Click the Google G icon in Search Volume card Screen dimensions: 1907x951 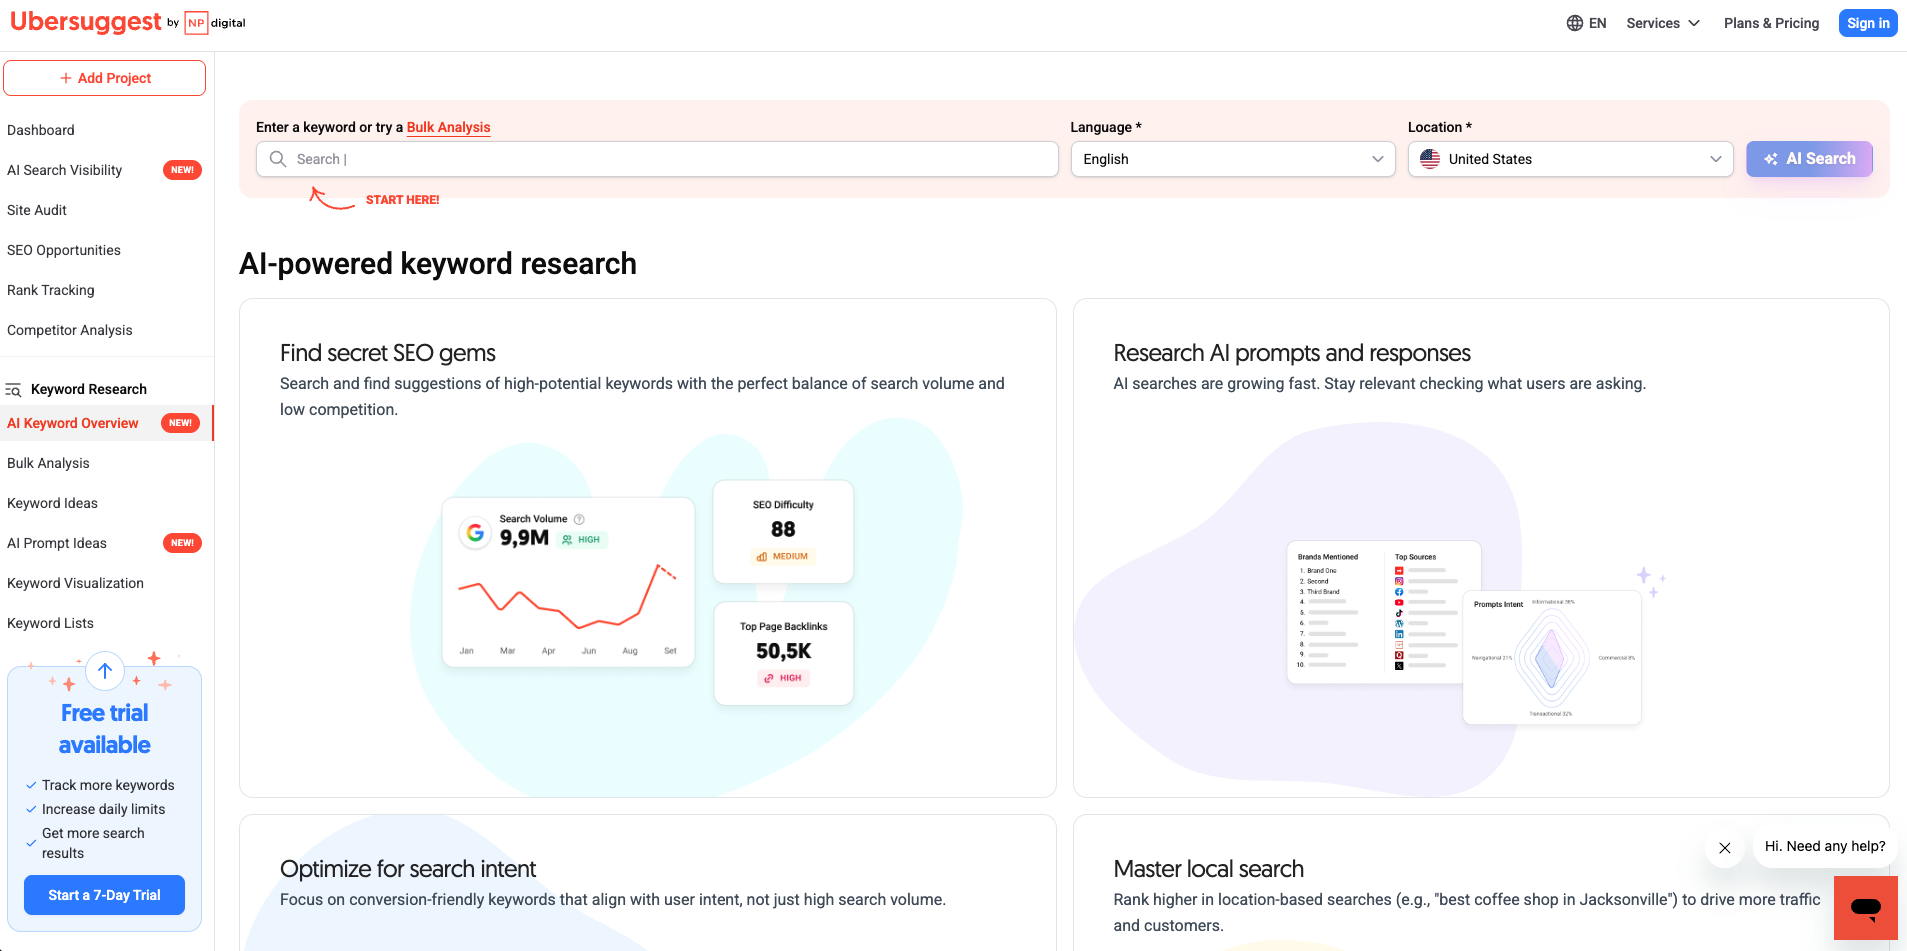click(x=476, y=533)
